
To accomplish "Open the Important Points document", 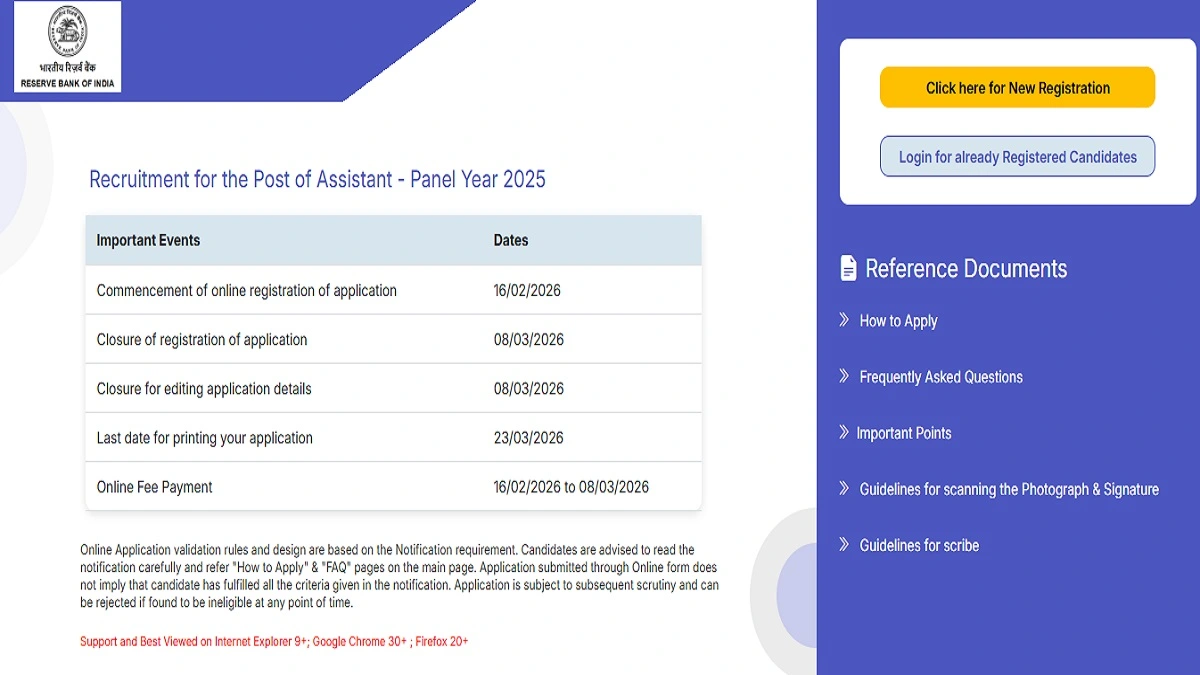I will coord(904,433).
